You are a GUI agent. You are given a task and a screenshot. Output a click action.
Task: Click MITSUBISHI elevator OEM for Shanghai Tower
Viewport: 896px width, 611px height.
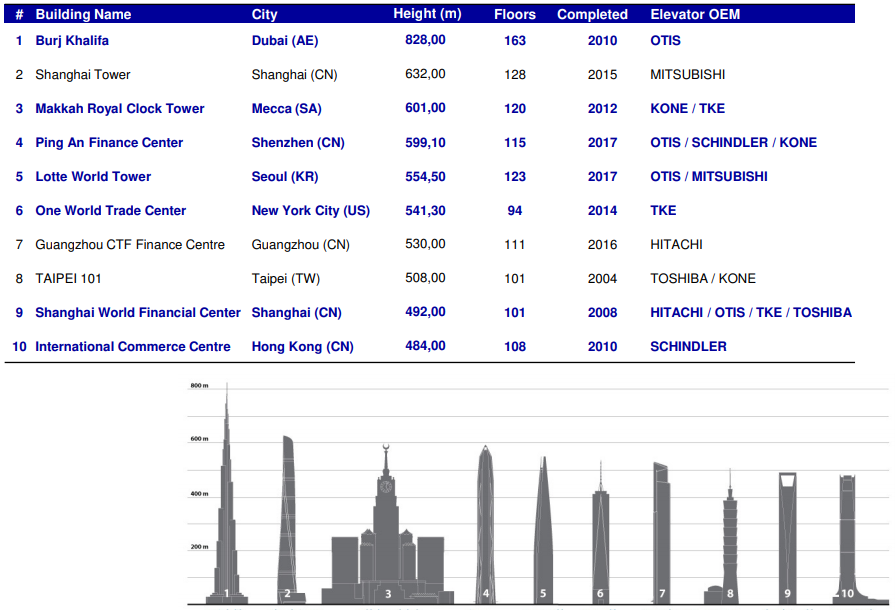(687, 75)
